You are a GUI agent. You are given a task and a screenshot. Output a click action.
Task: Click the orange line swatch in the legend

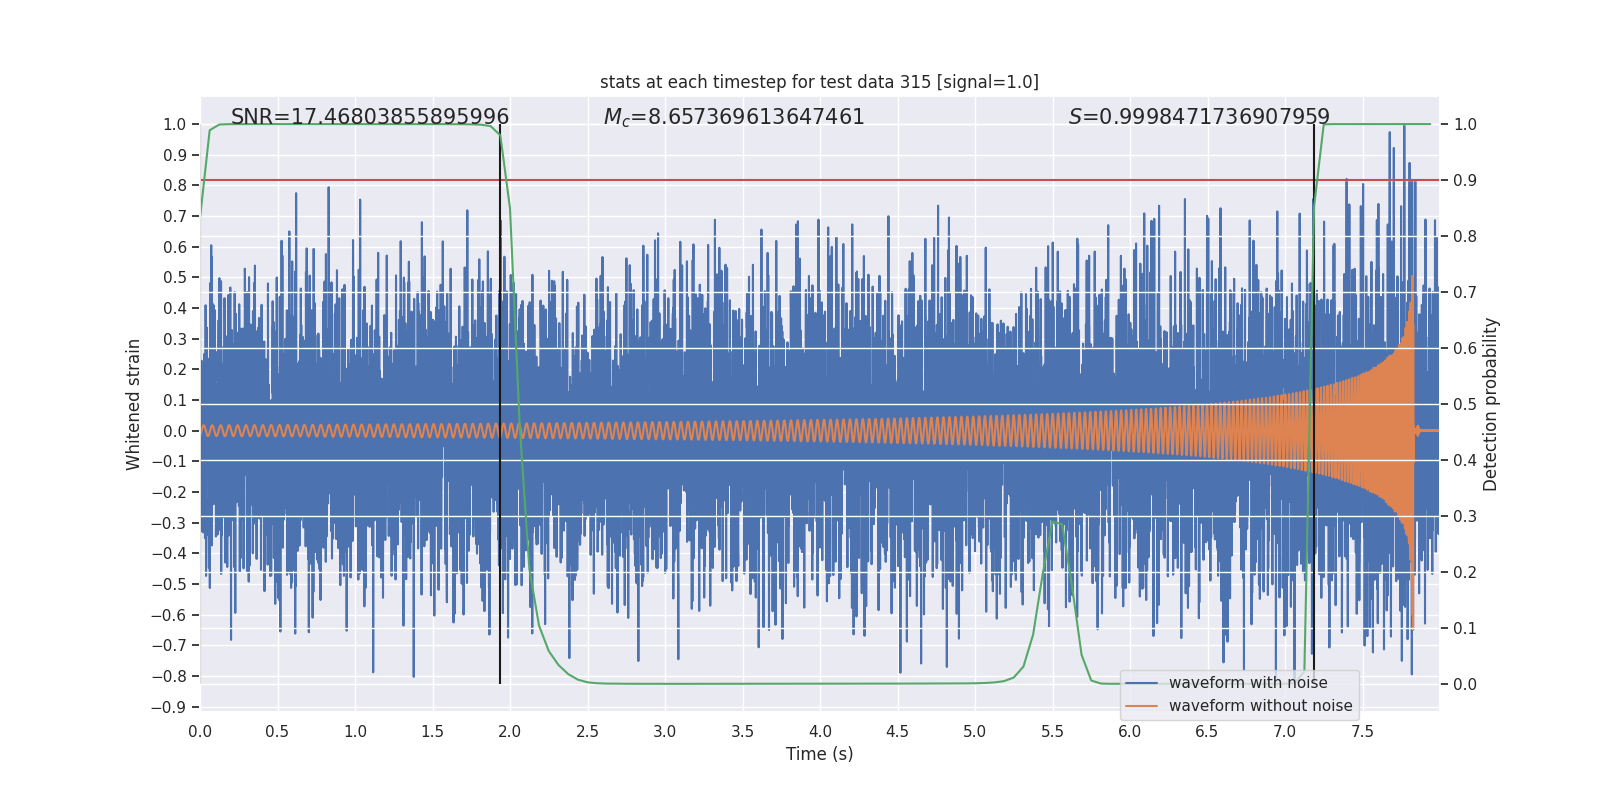tap(1141, 706)
